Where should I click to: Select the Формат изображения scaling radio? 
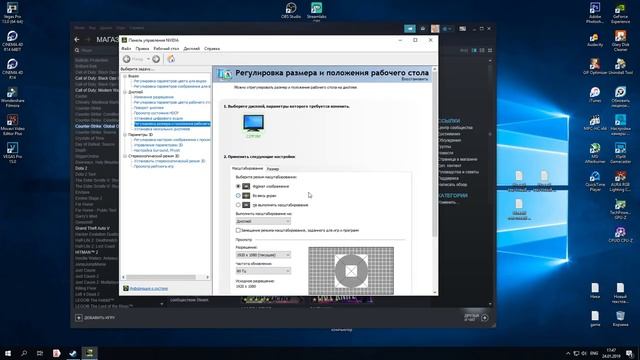[238, 186]
